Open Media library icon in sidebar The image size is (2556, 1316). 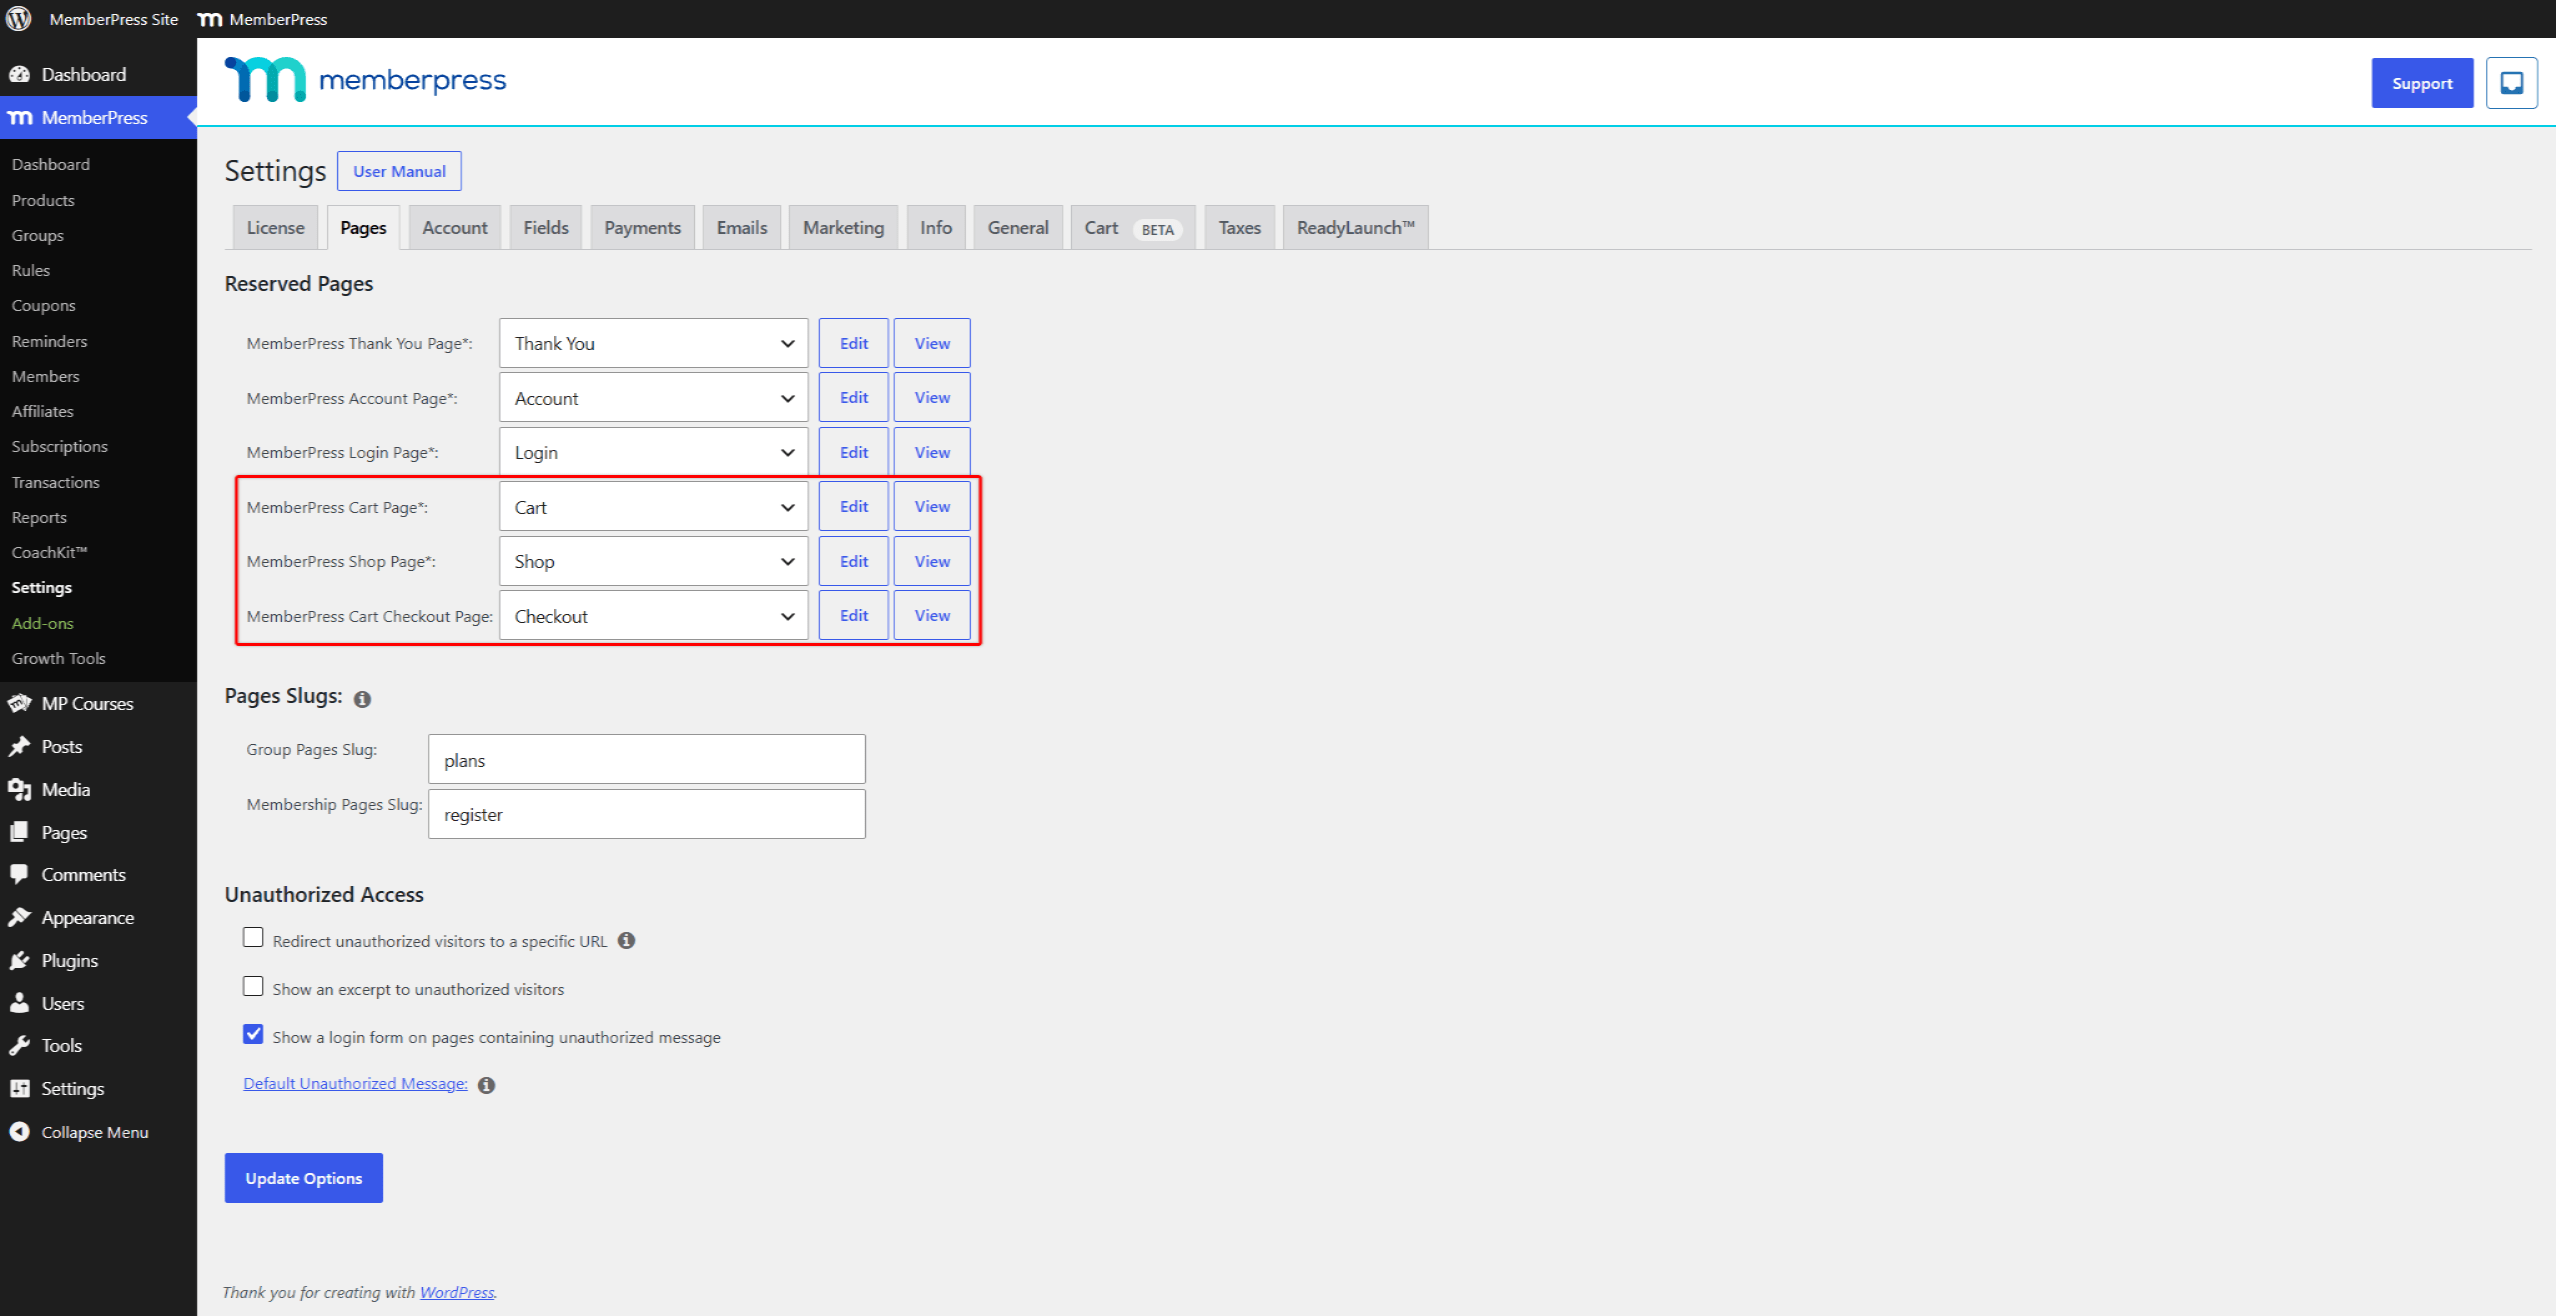[x=19, y=789]
